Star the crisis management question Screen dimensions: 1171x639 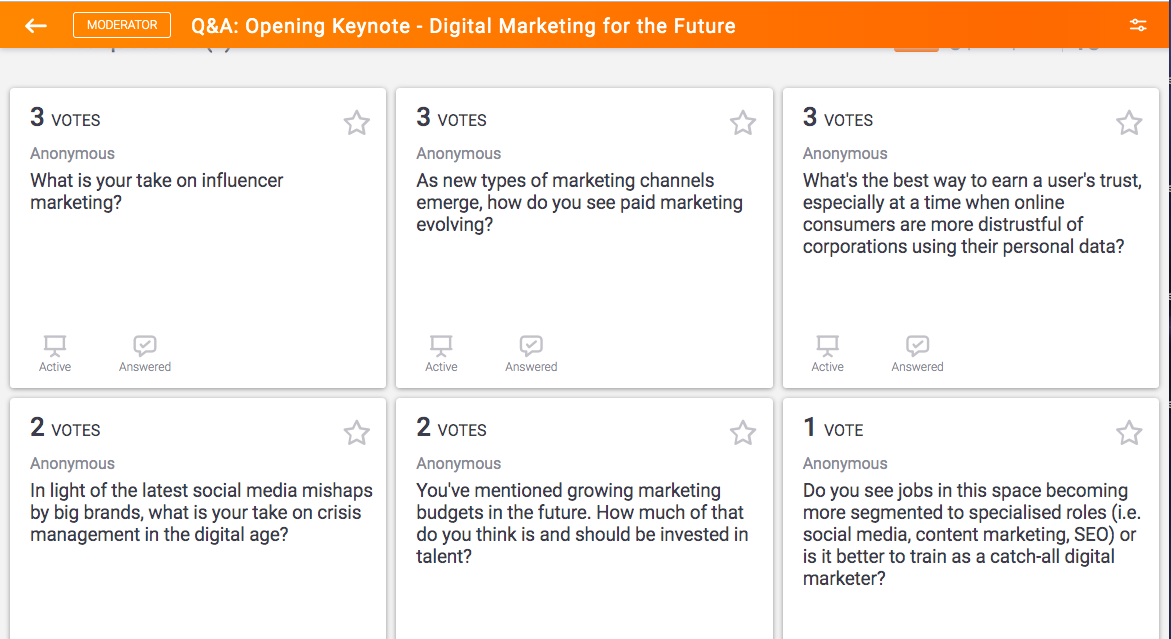click(x=357, y=432)
